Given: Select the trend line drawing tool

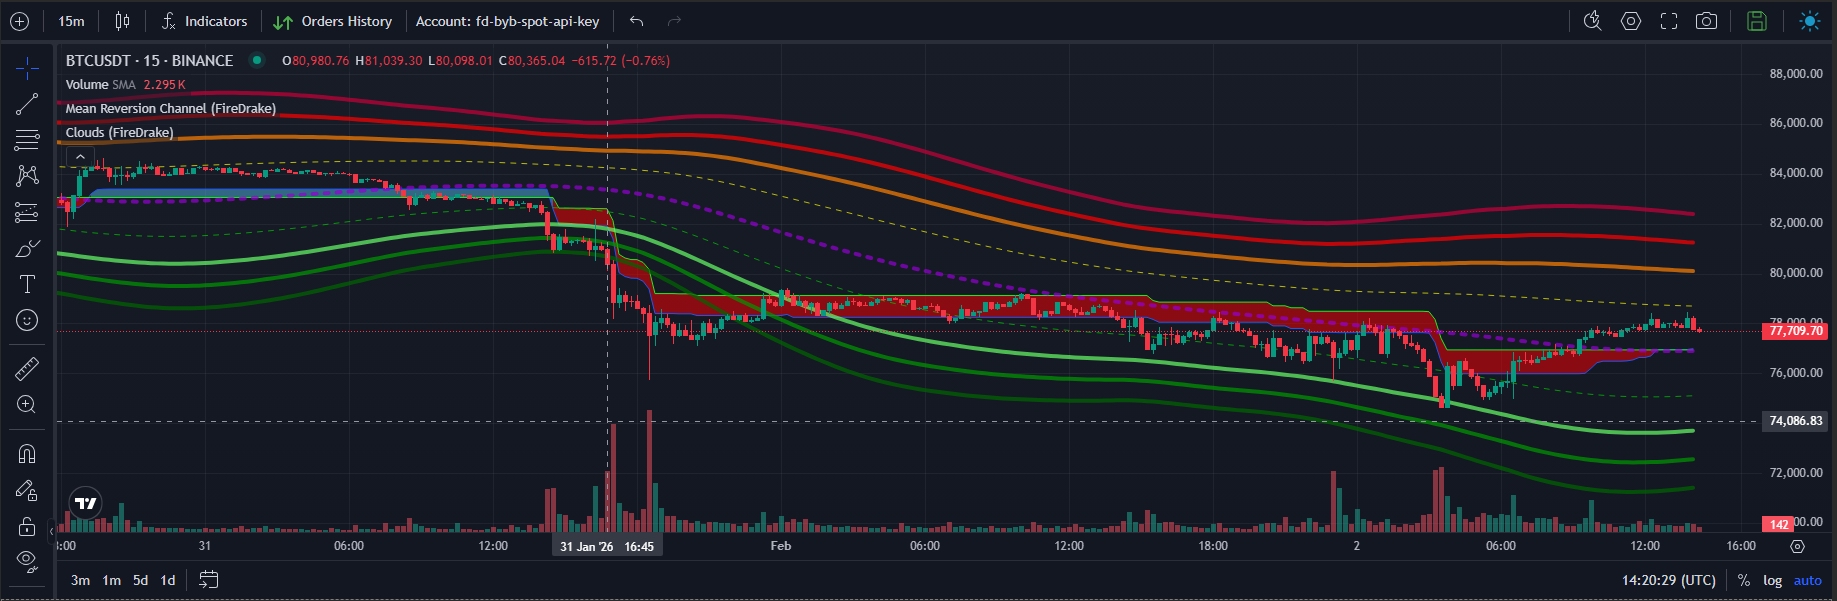Looking at the screenshot, I should [27, 104].
